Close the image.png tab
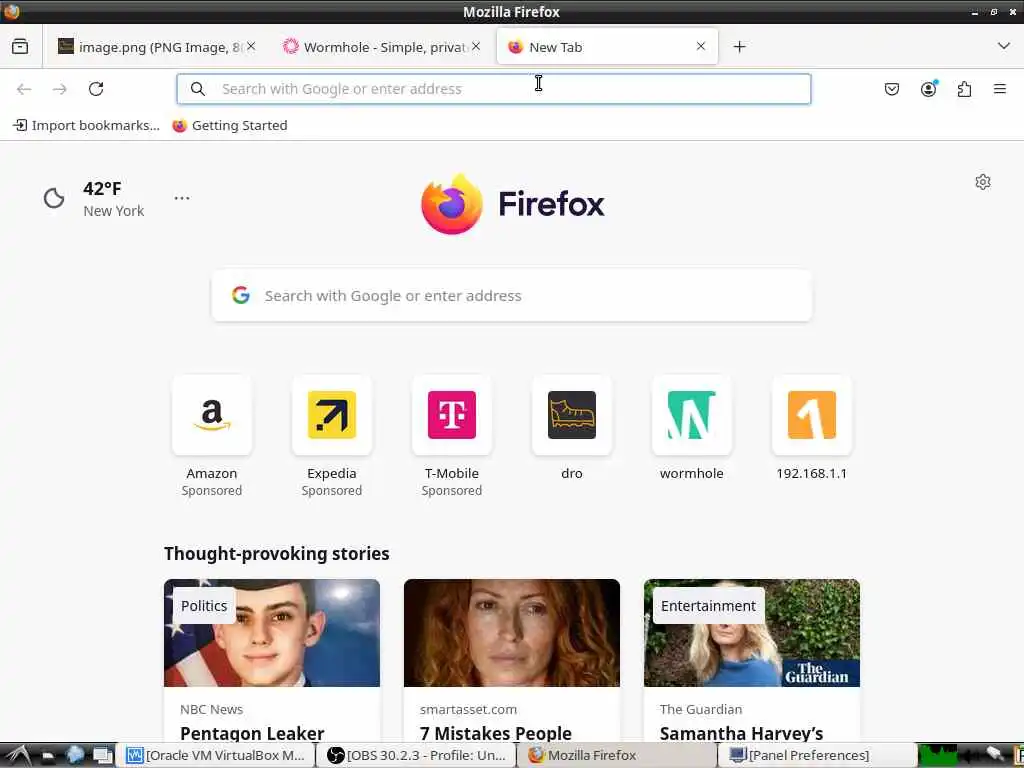 (251, 46)
